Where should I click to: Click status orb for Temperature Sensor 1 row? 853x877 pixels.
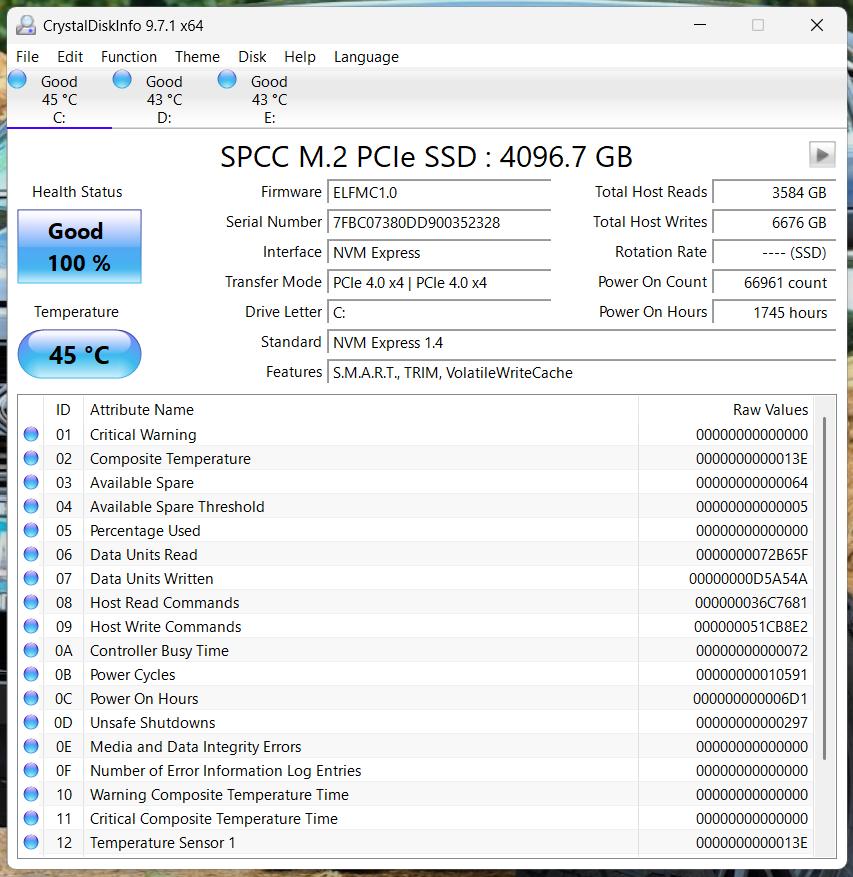31,842
